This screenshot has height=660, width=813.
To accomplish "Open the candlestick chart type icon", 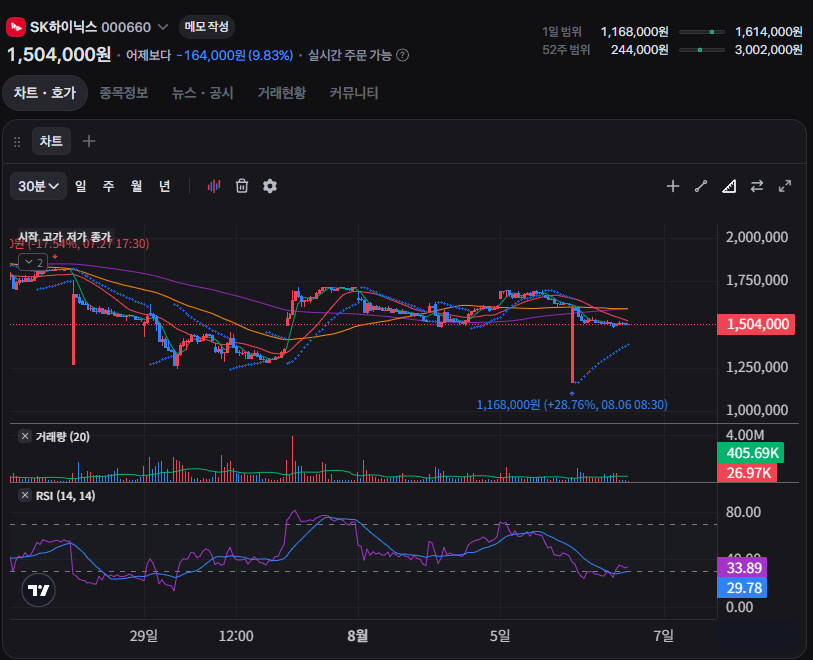I will point(214,186).
